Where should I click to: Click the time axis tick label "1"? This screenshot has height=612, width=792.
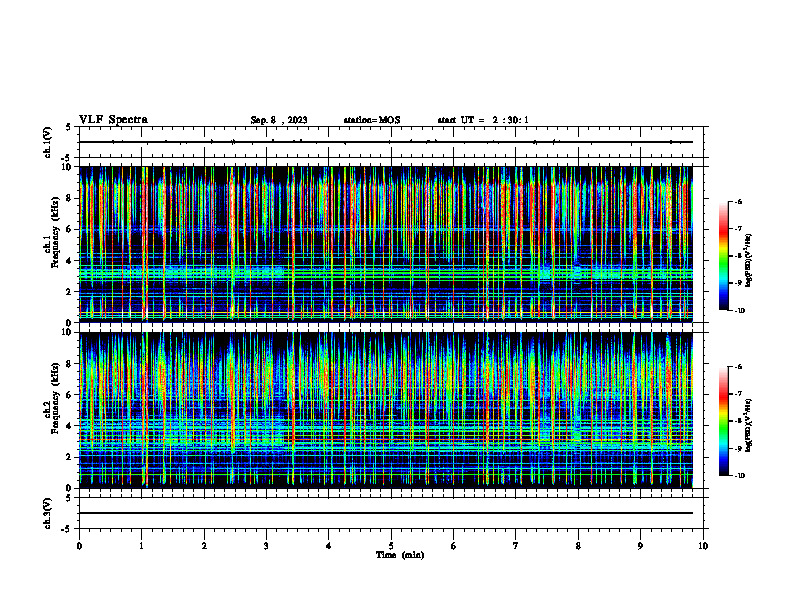141,546
